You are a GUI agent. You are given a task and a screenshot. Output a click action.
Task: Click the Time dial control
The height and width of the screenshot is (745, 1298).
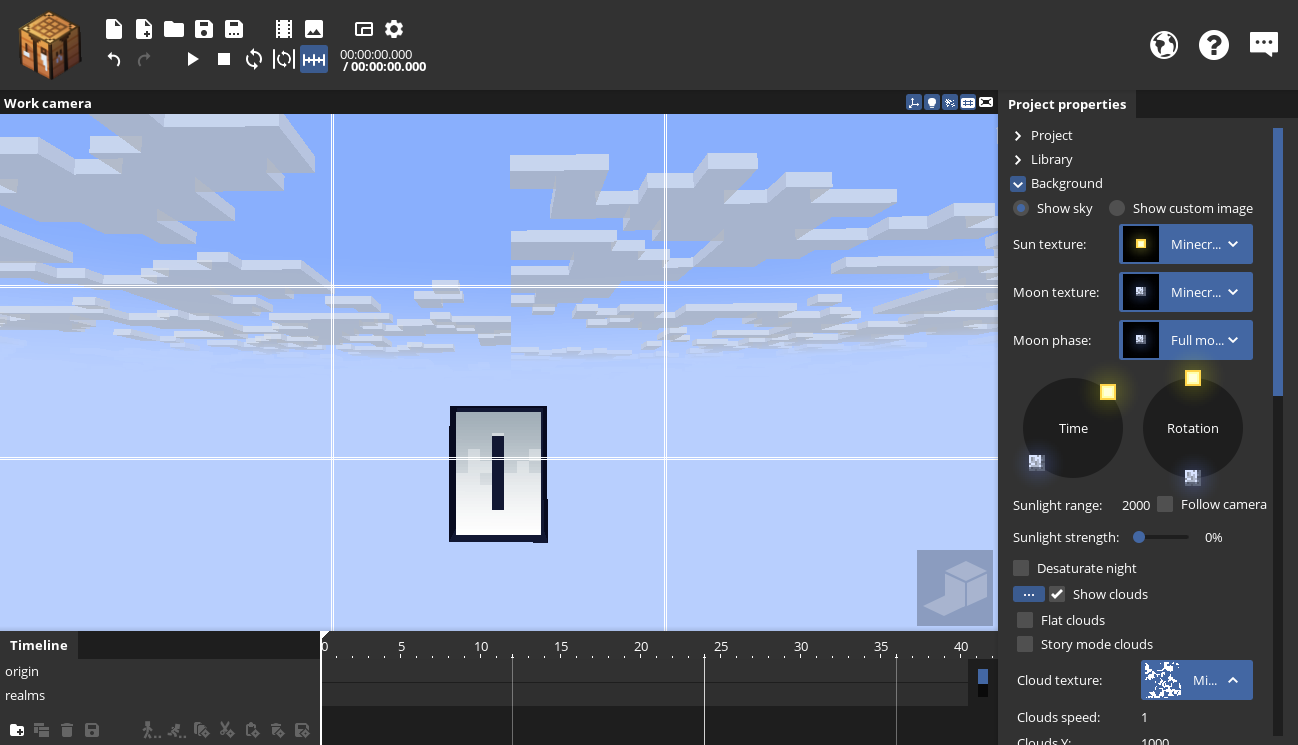(1073, 428)
